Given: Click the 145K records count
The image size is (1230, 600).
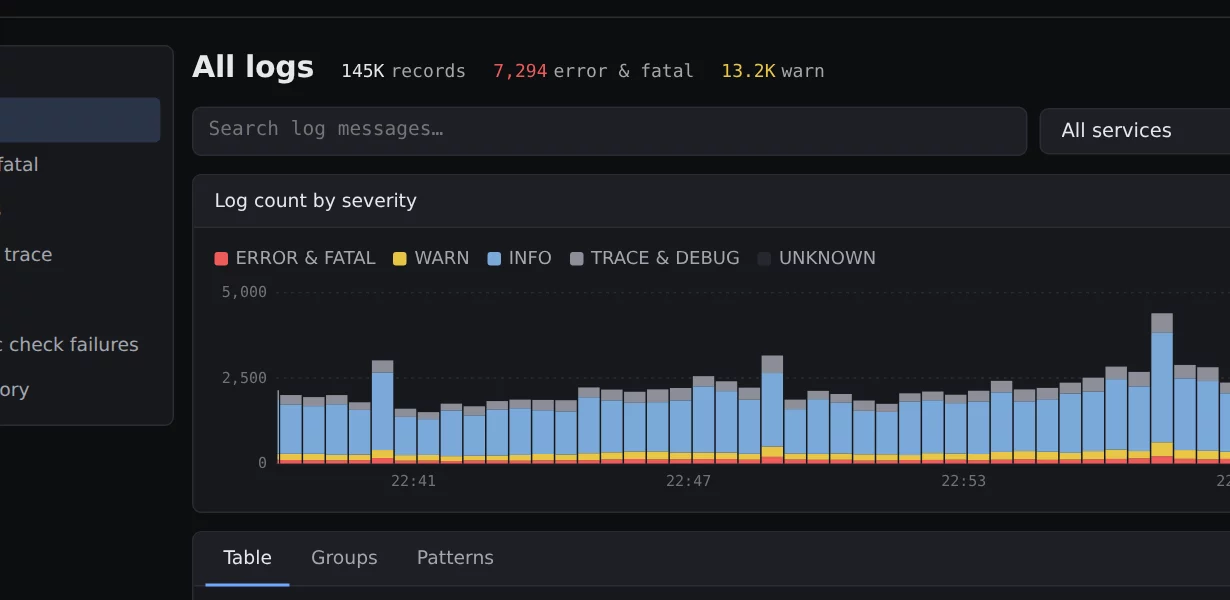Looking at the screenshot, I should [x=403, y=71].
